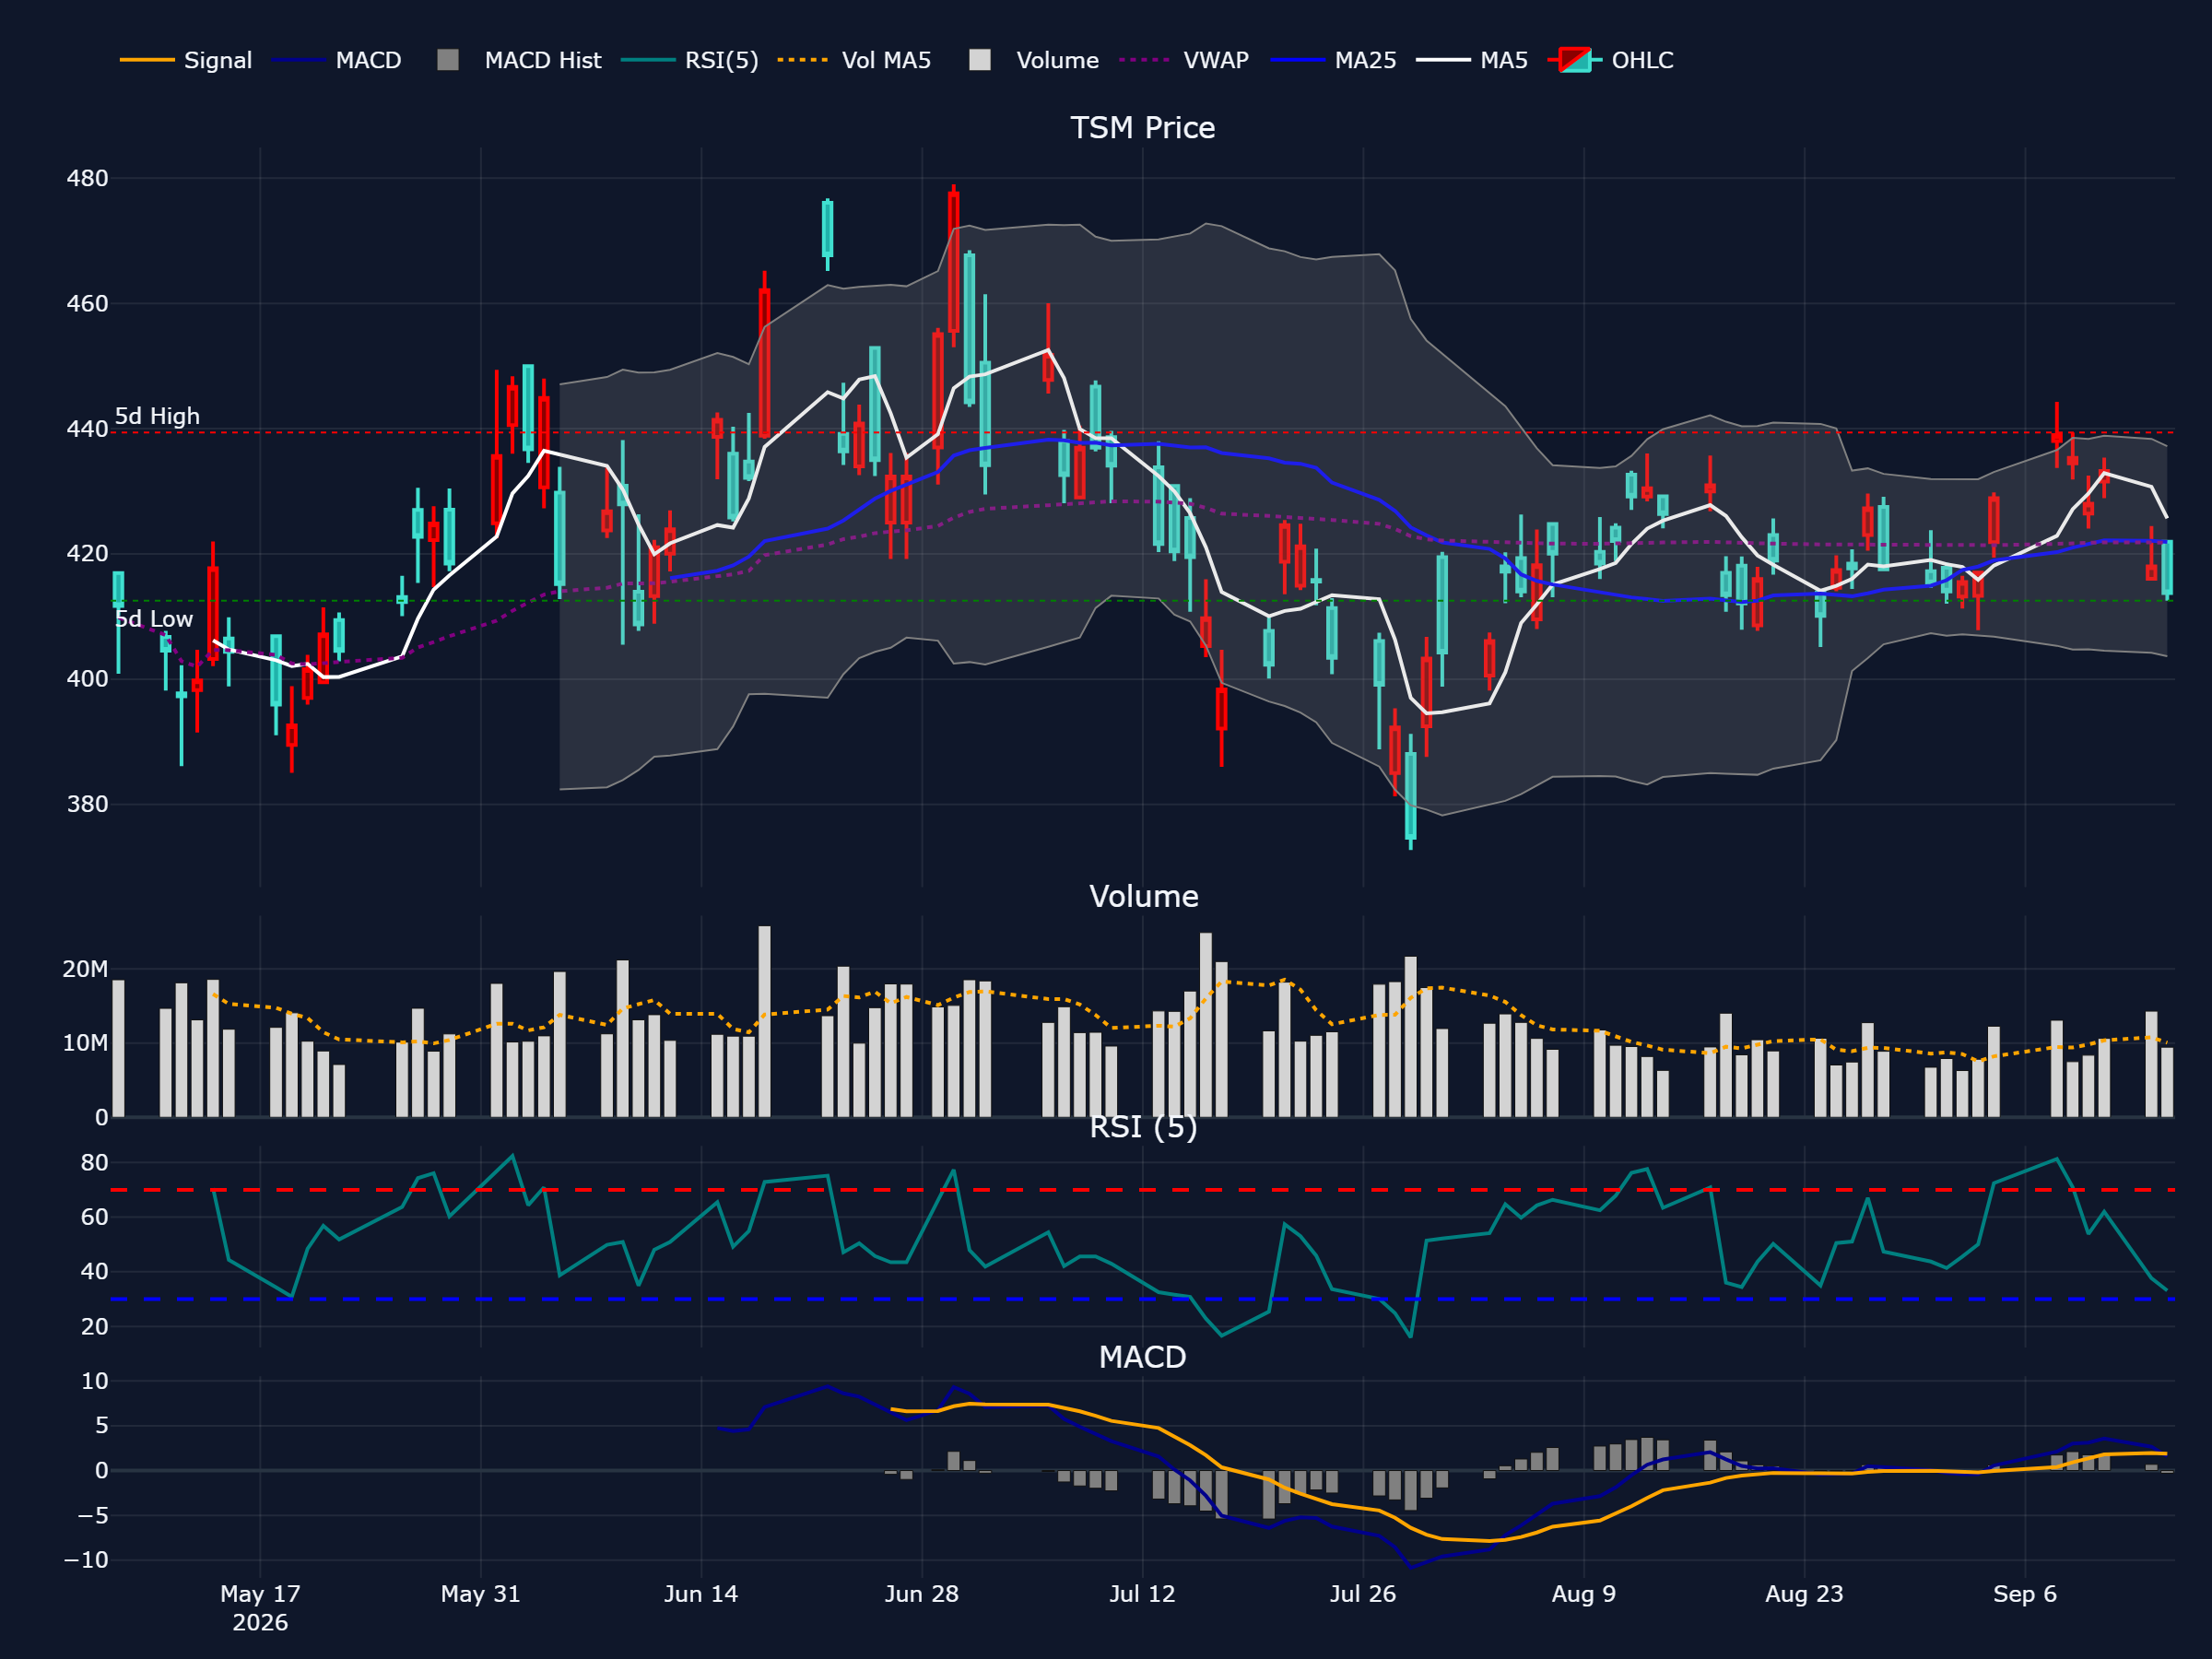This screenshot has height=1659, width=2212.
Task: Click the Jul 26 date label
Action: point(1363,1594)
